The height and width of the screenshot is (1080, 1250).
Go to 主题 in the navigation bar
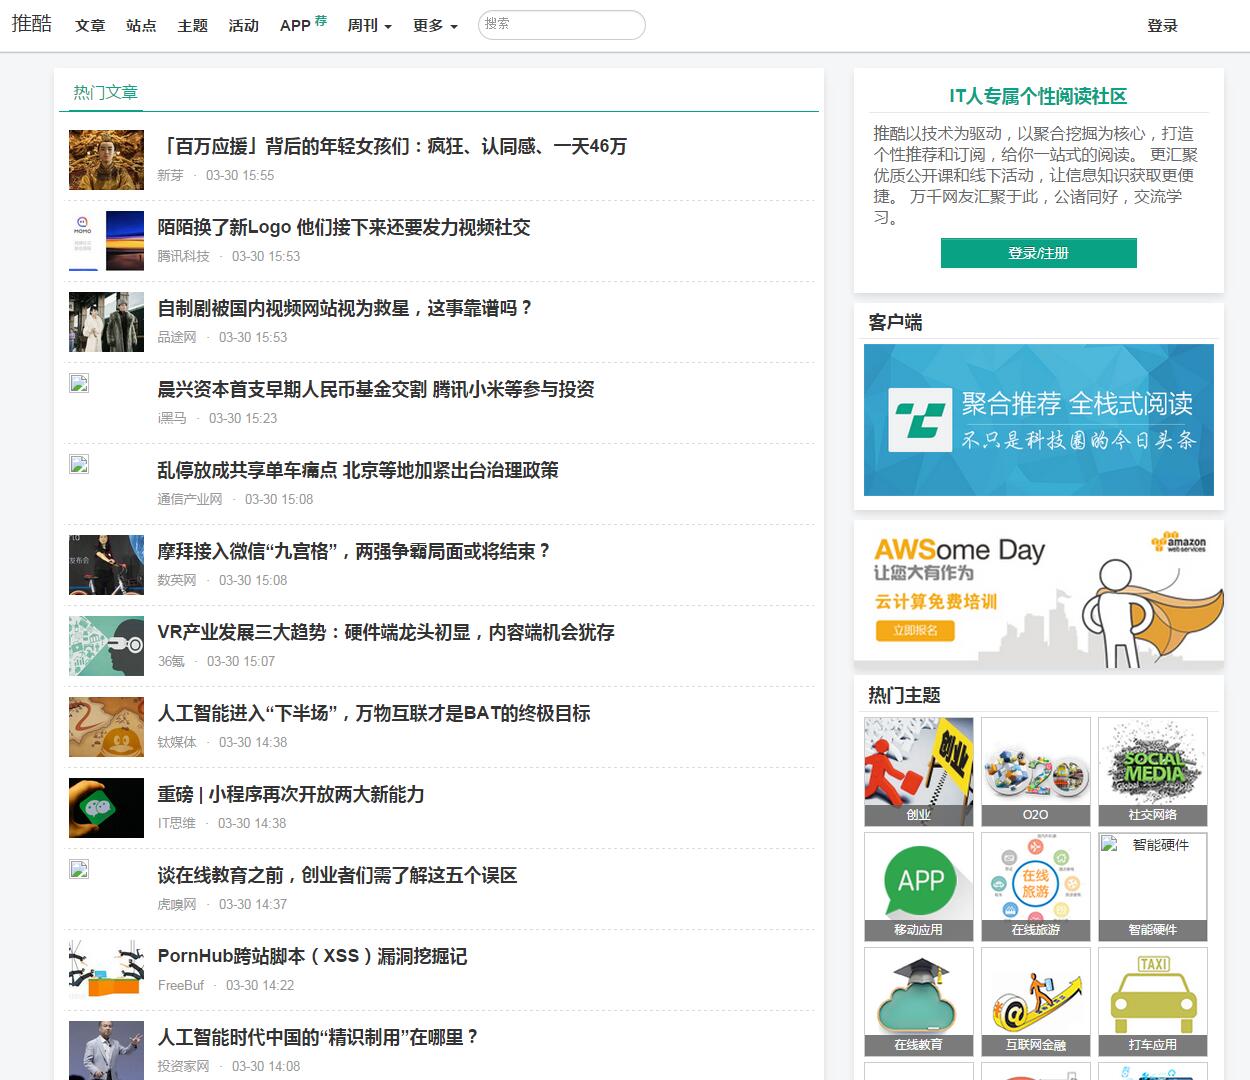point(193,26)
